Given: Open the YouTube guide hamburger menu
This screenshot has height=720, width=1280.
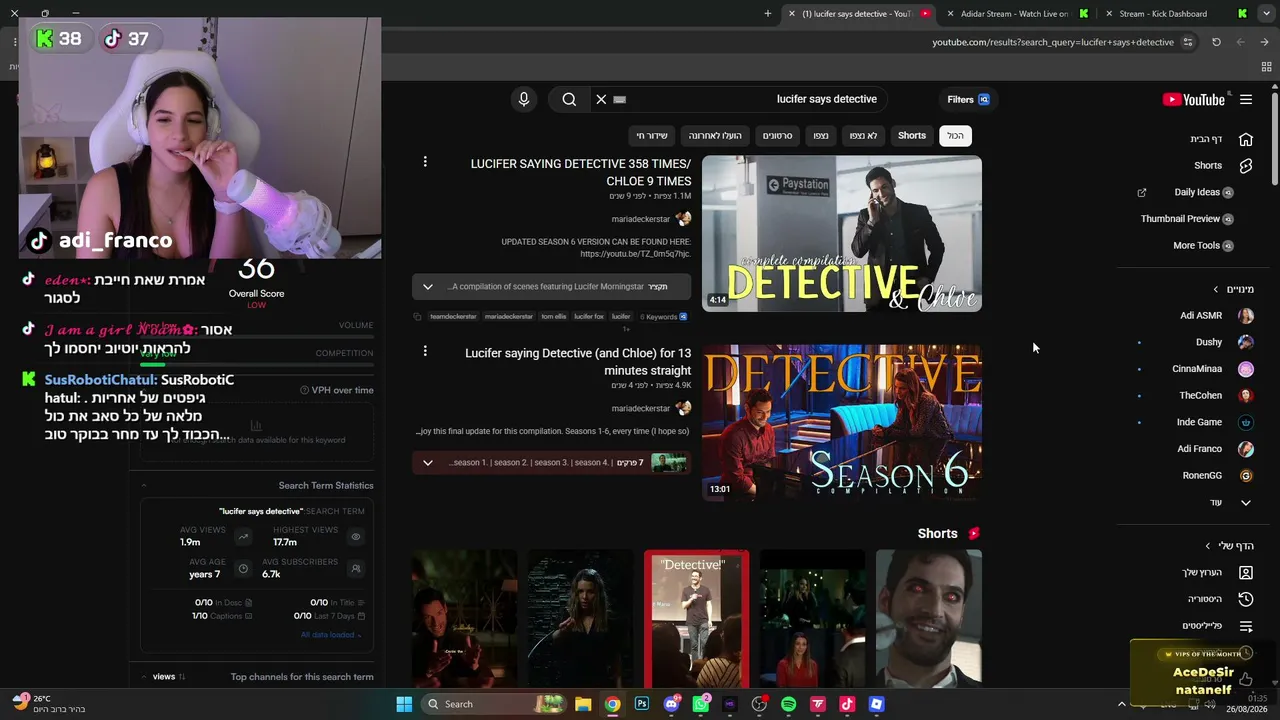Looking at the screenshot, I should pos(1246,99).
